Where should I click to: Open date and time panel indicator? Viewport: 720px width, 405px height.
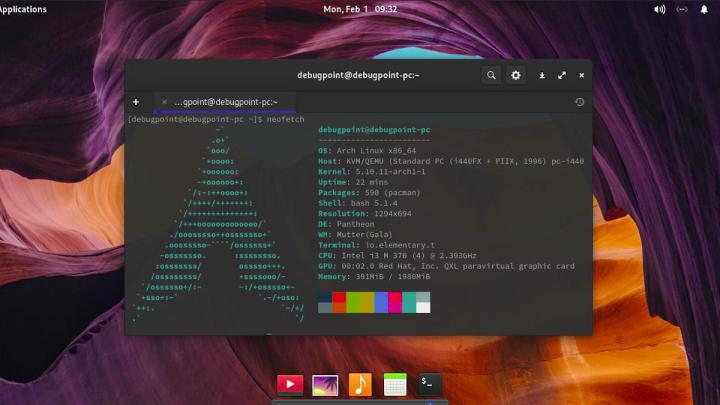tap(360, 9)
